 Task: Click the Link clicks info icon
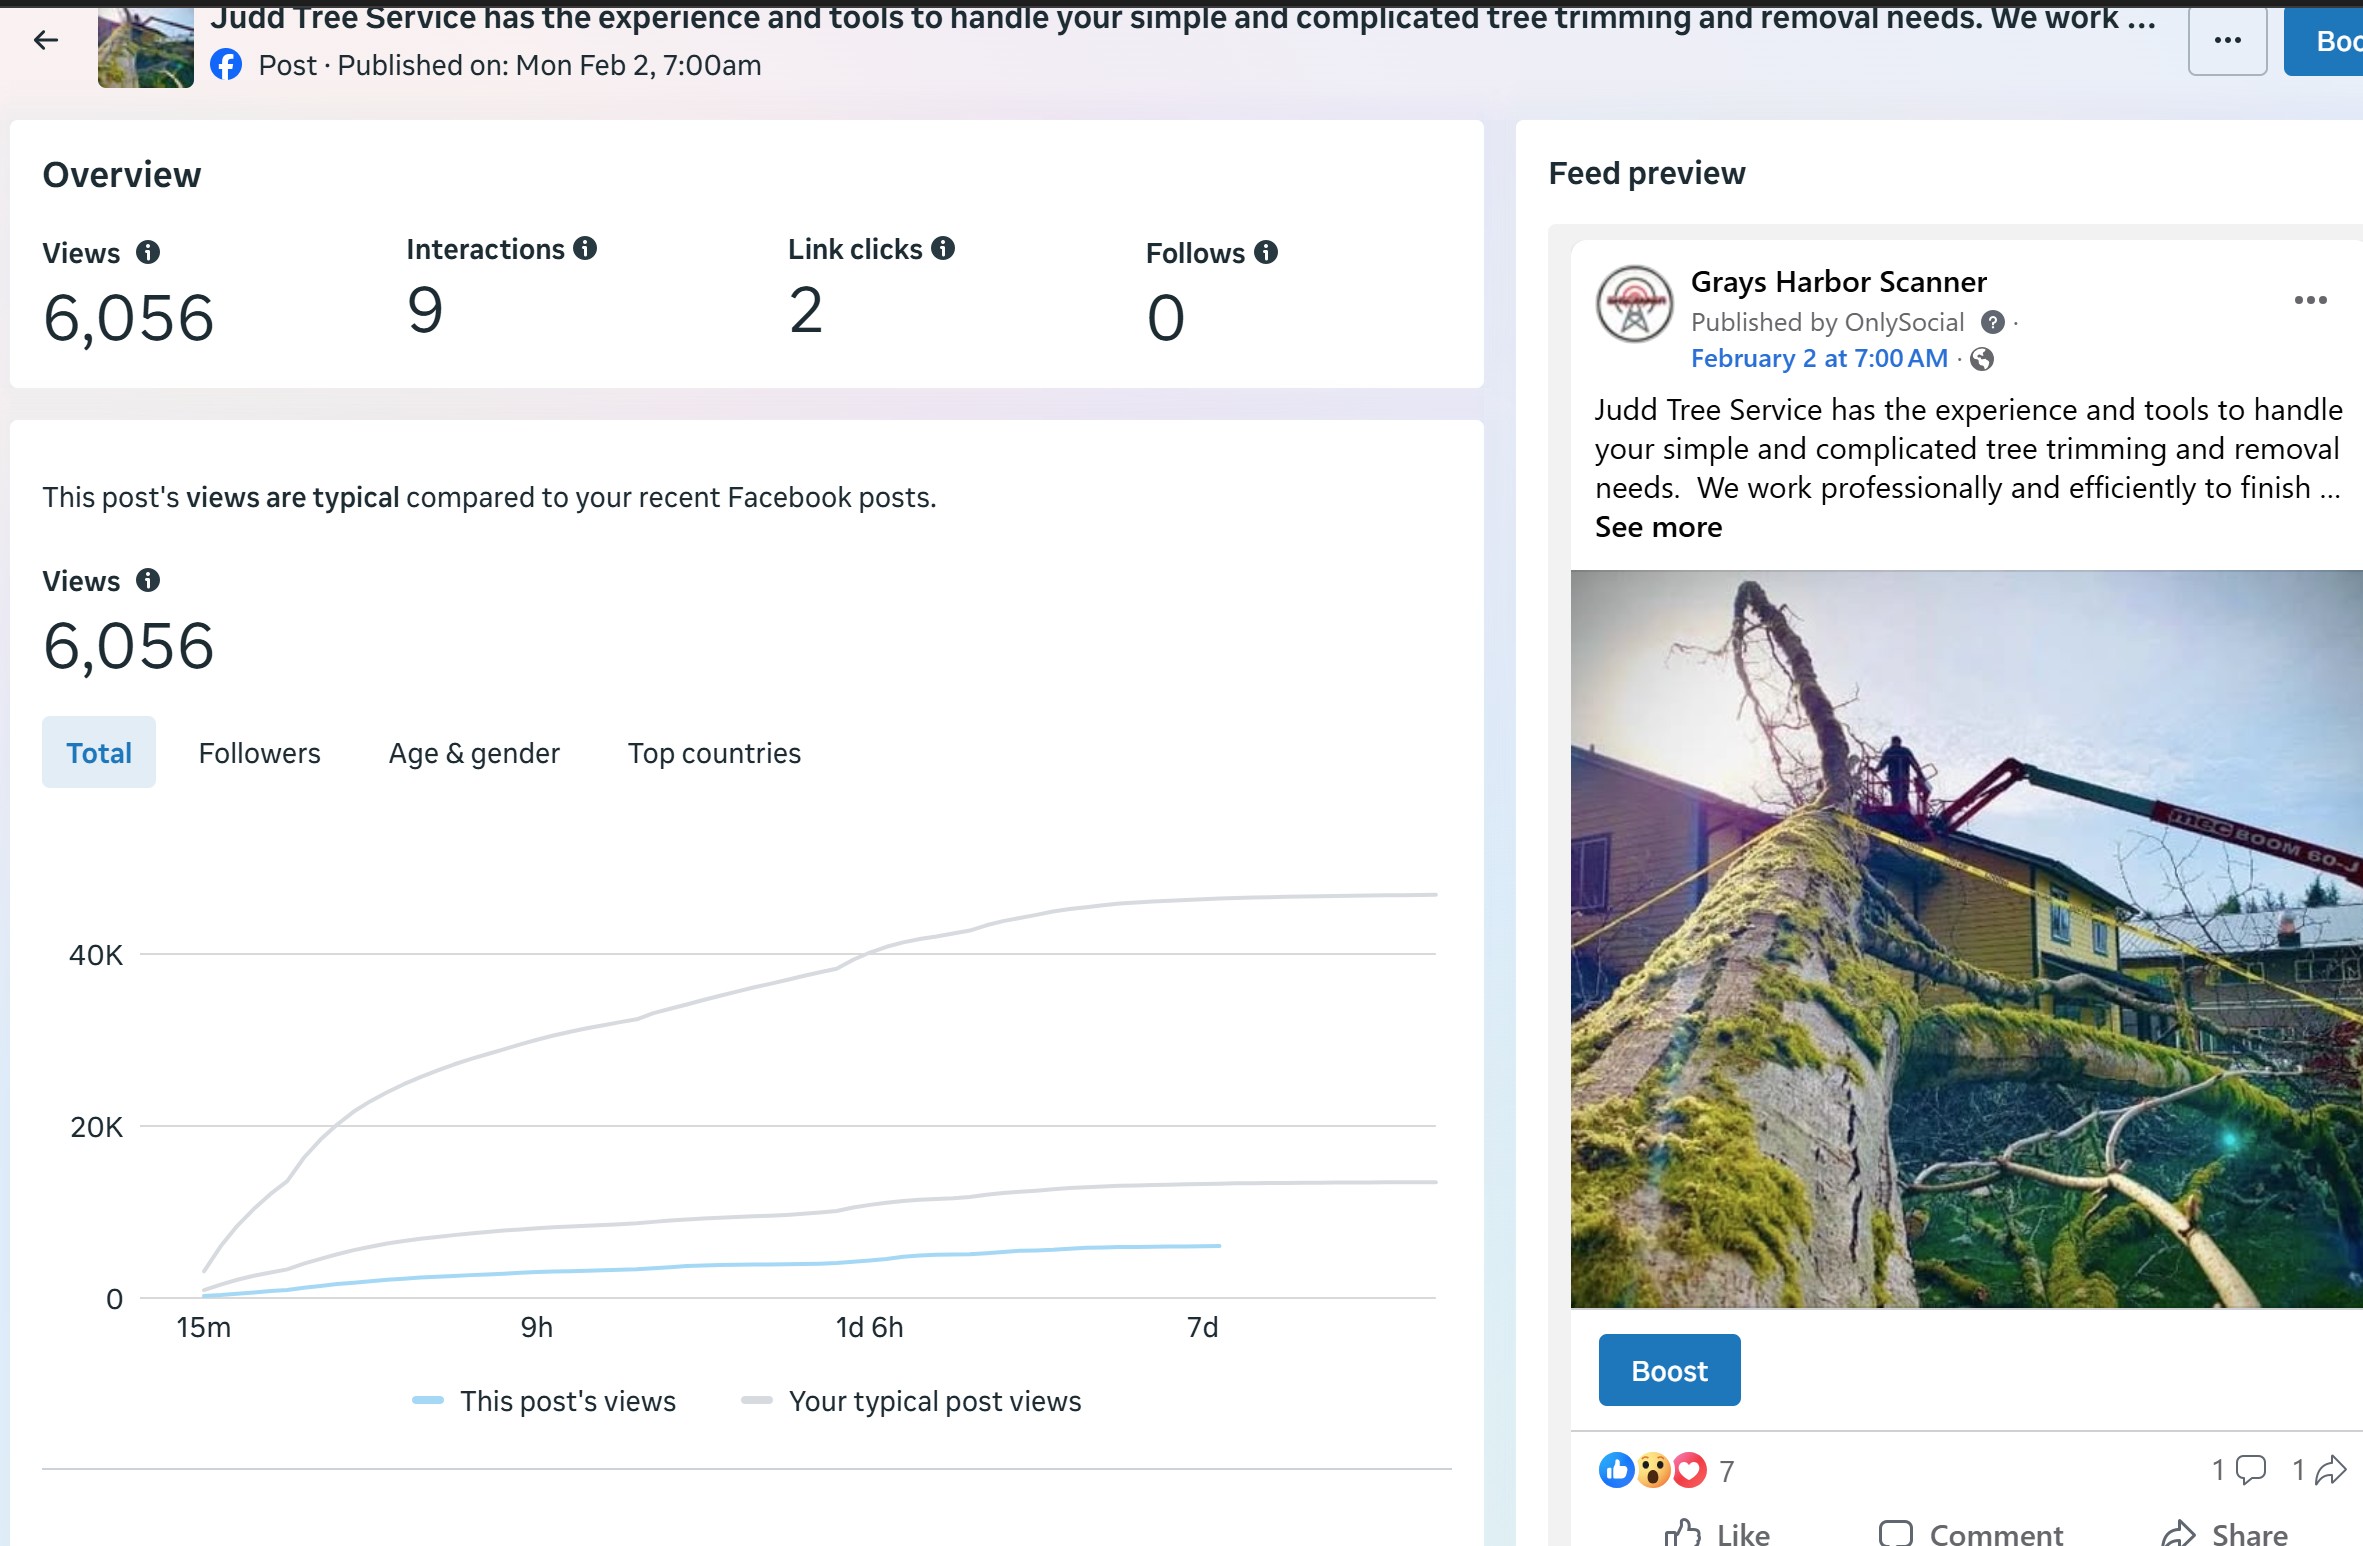click(943, 248)
